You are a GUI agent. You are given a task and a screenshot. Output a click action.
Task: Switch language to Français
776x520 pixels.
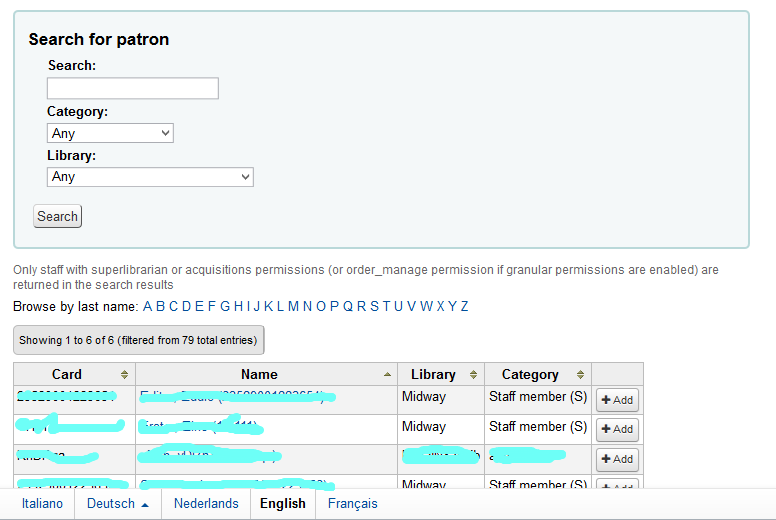click(x=353, y=504)
